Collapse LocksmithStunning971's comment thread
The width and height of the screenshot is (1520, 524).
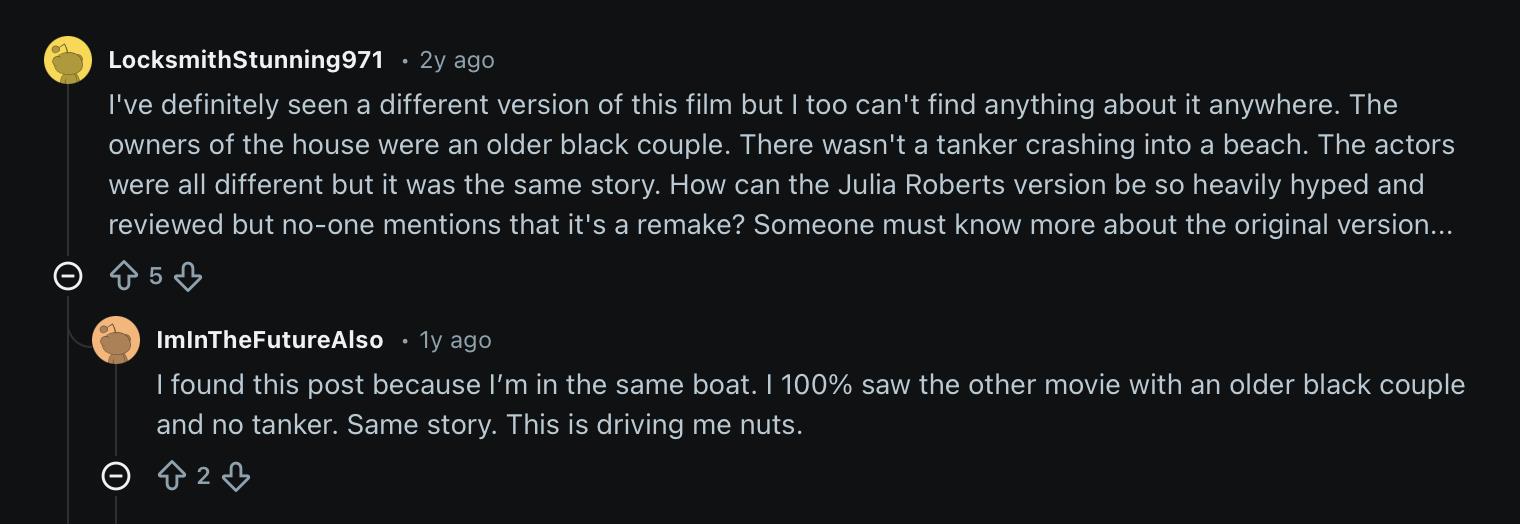(68, 275)
